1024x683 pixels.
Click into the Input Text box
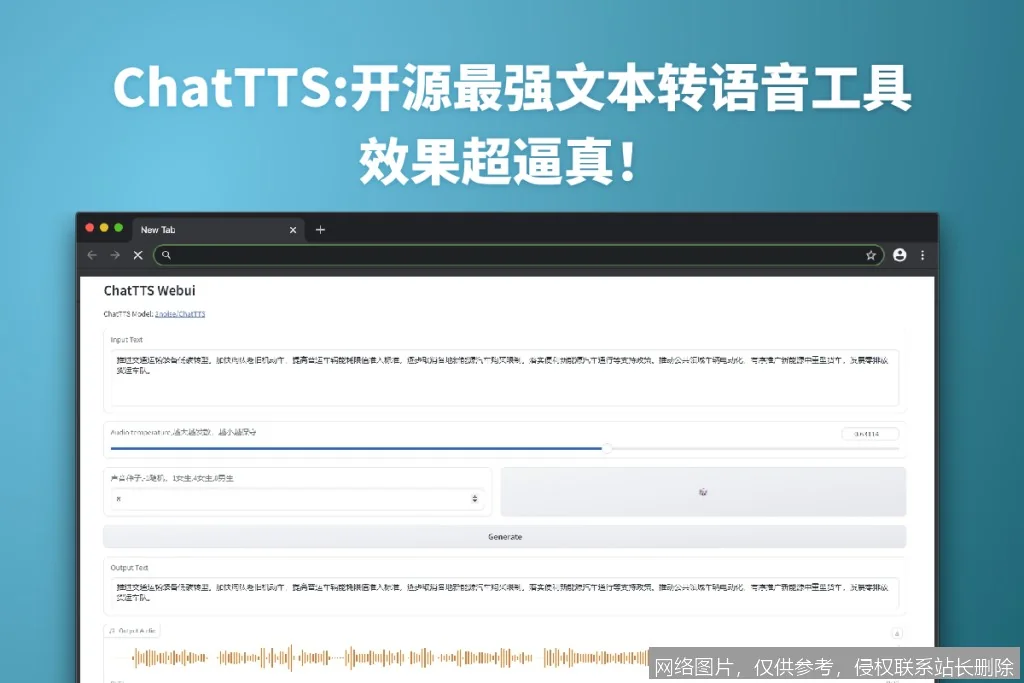[x=504, y=377]
